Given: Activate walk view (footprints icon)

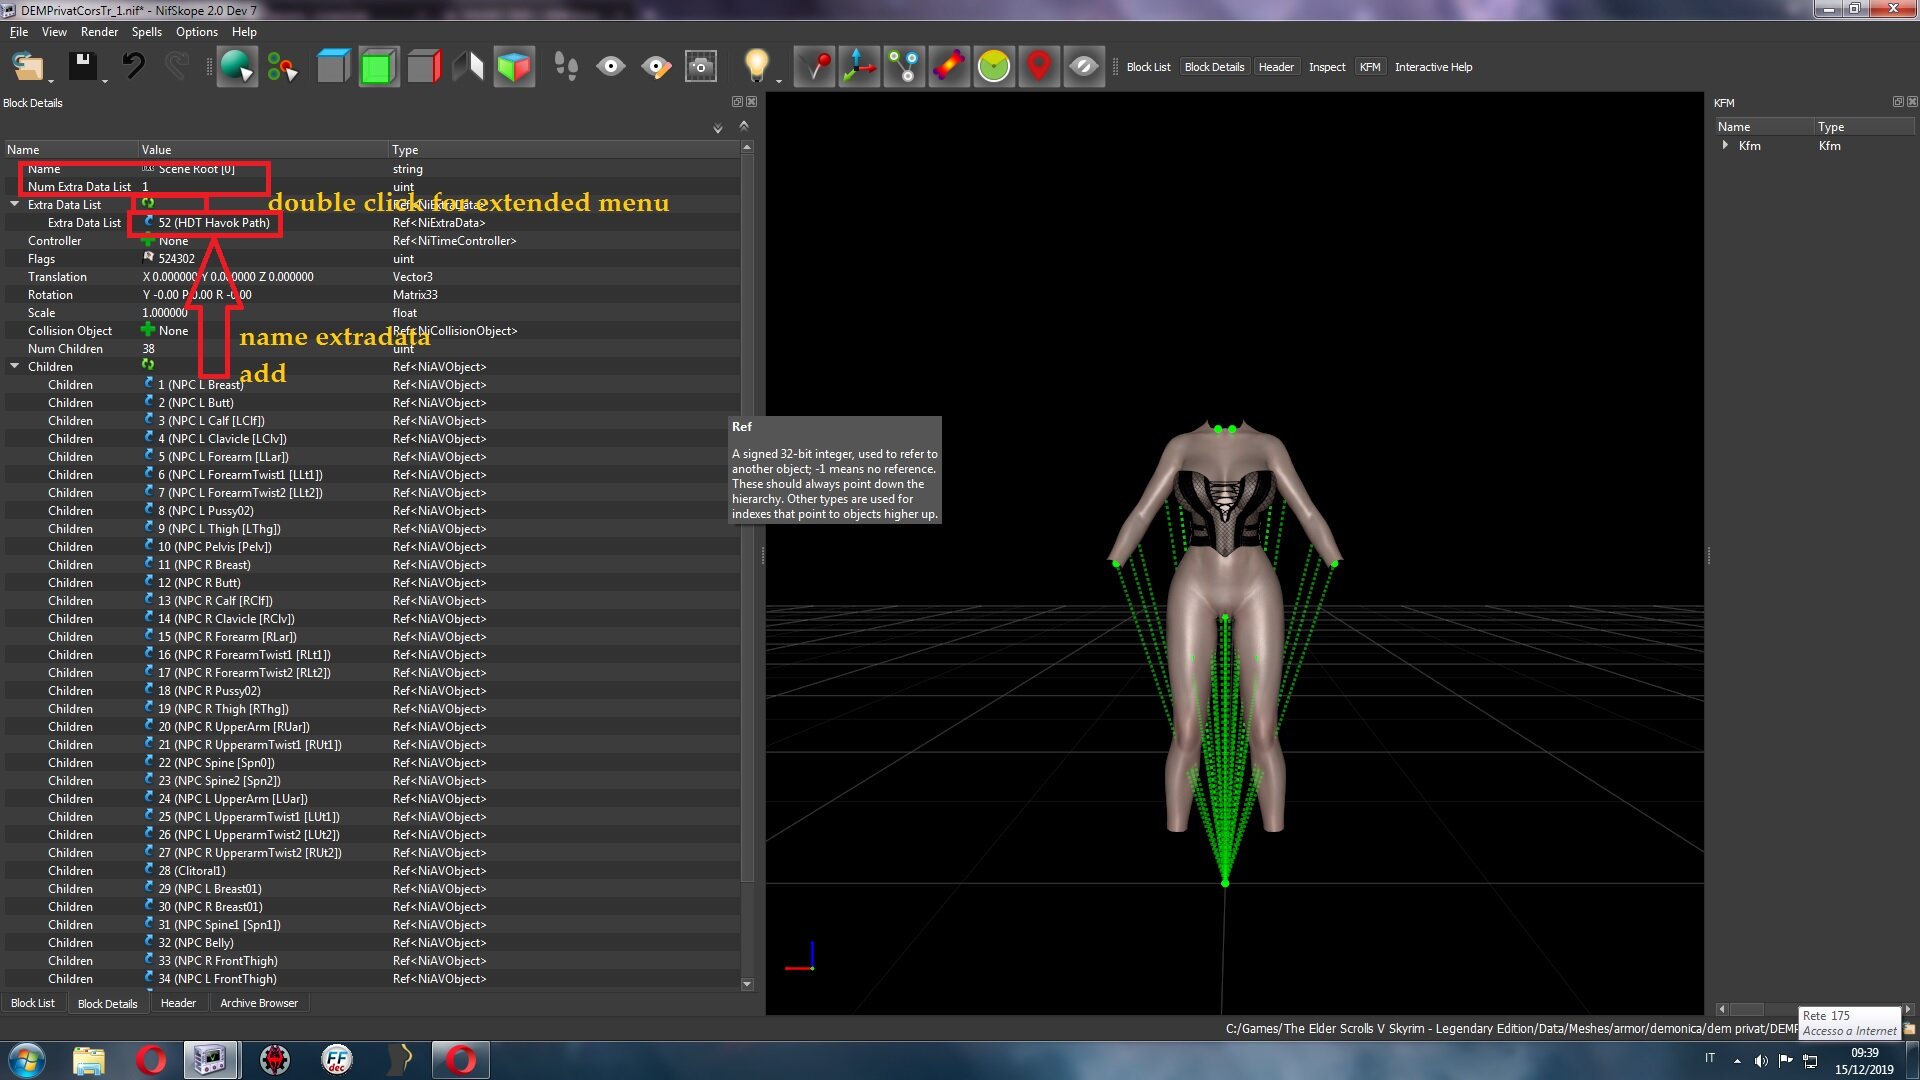Looking at the screenshot, I should pos(566,67).
